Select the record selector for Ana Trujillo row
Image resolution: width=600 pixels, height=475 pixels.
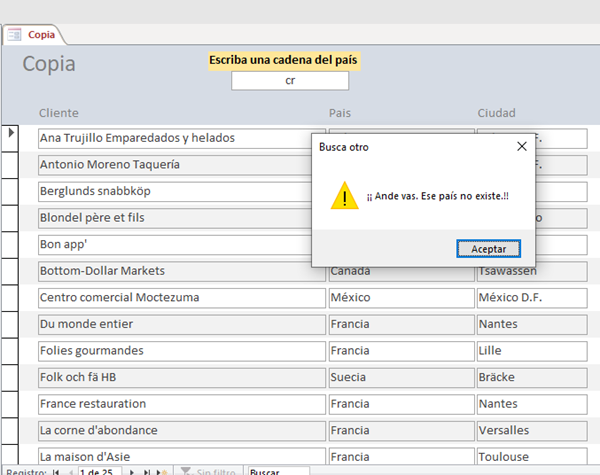click(10, 138)
